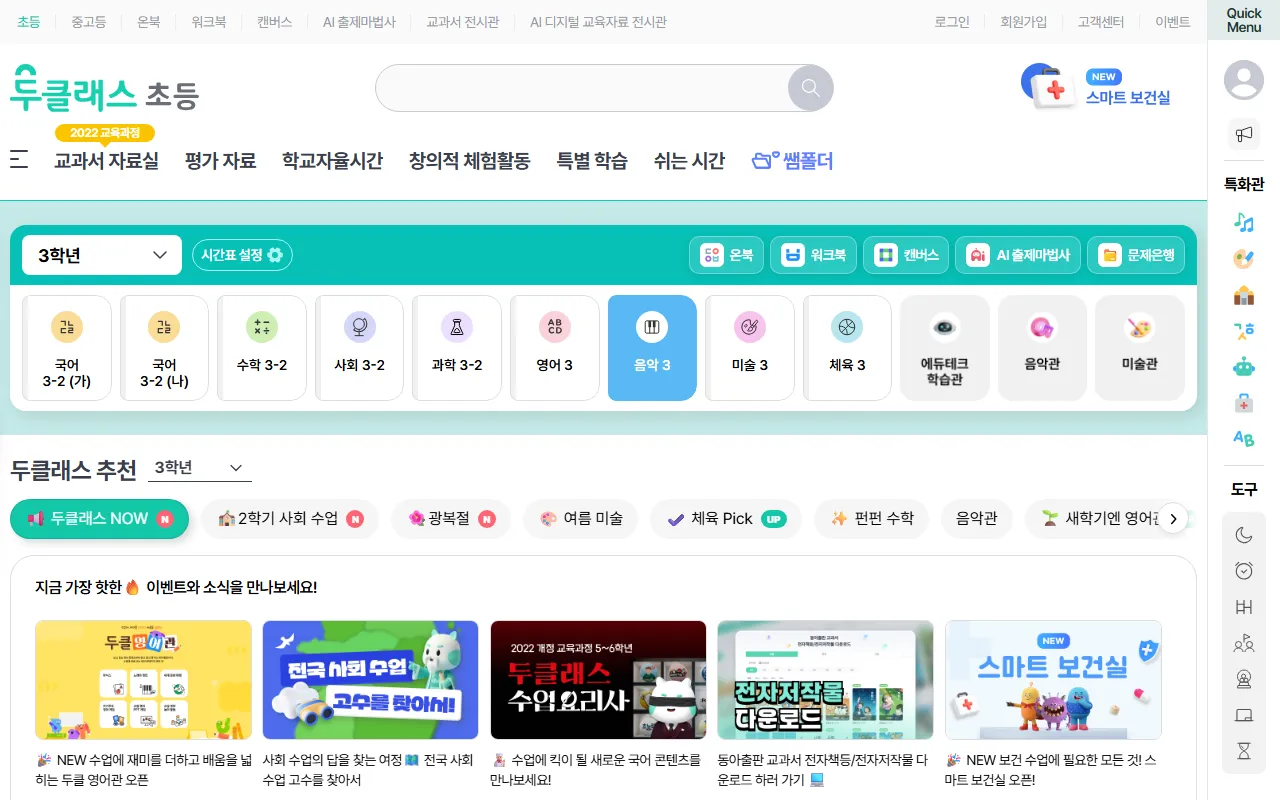This screenshot has height=800, width=1280.
Task: Open the 에듀테크 학습관 card
Action: [x=945, y=348]
